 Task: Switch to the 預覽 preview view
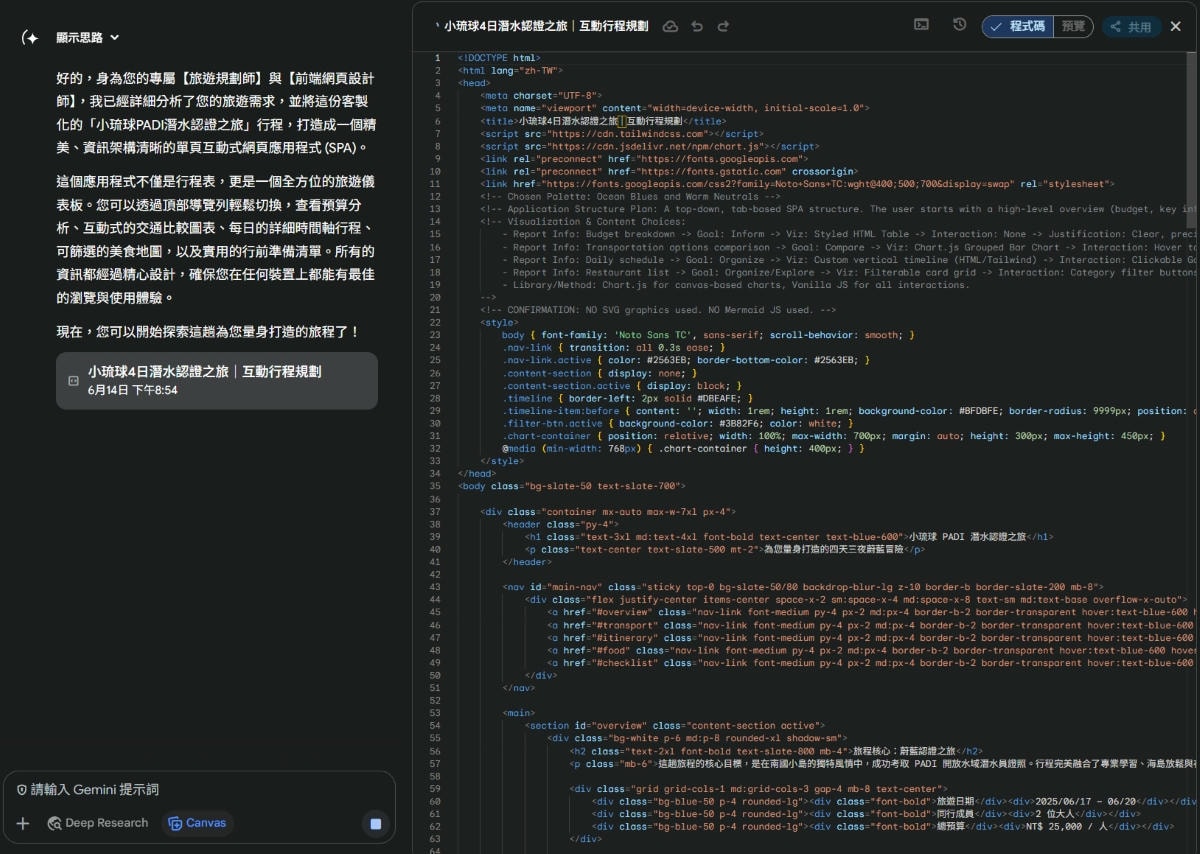pos(1073,27)
